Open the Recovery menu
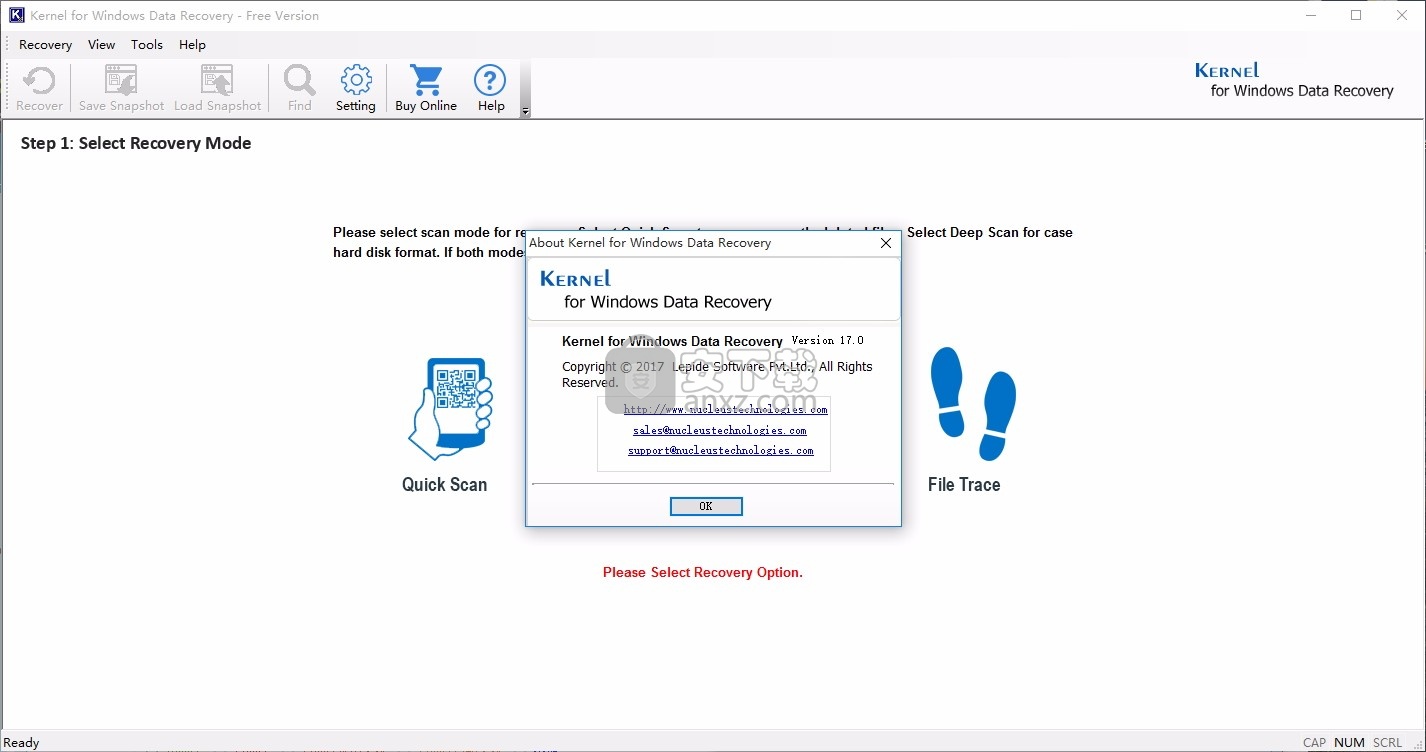Viewport: 1426px width, 752px height. coord(45,45)
